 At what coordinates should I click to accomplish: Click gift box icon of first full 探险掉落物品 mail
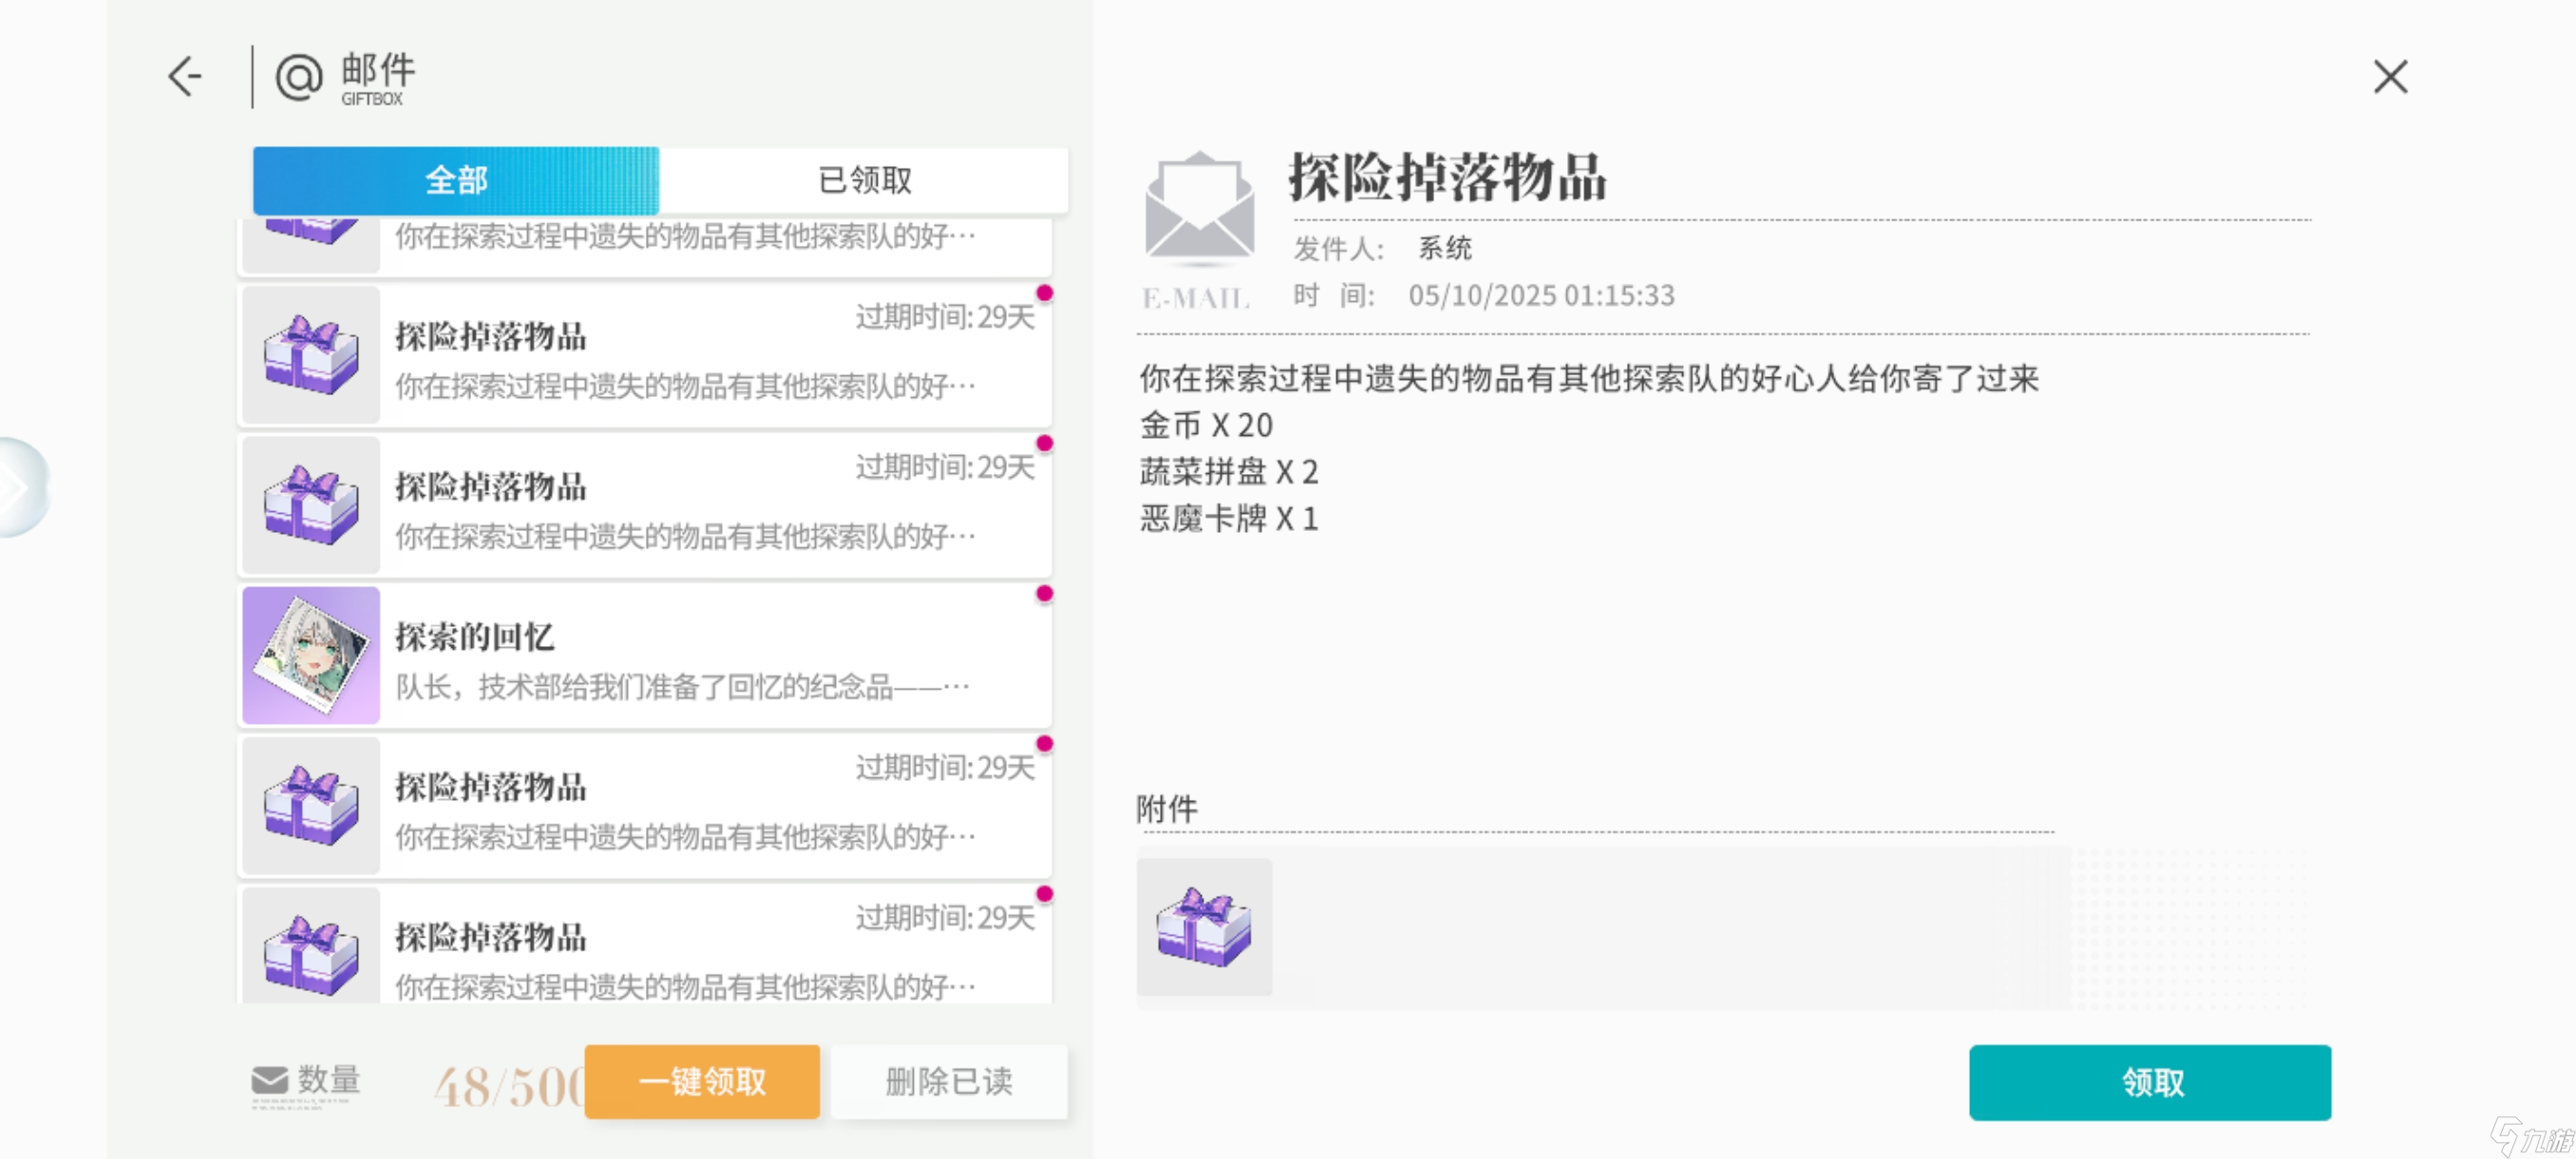(311, 355)
